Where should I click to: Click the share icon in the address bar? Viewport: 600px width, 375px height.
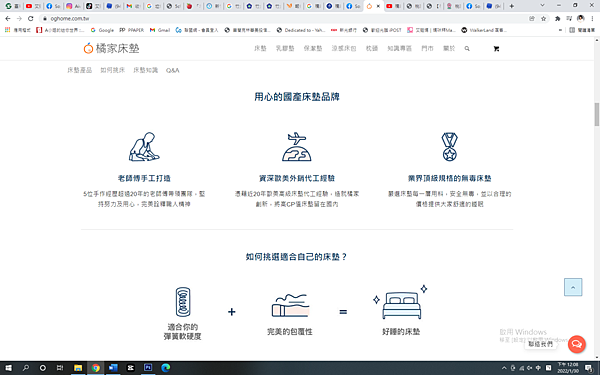pyautogui.click(x=532, y=18)
